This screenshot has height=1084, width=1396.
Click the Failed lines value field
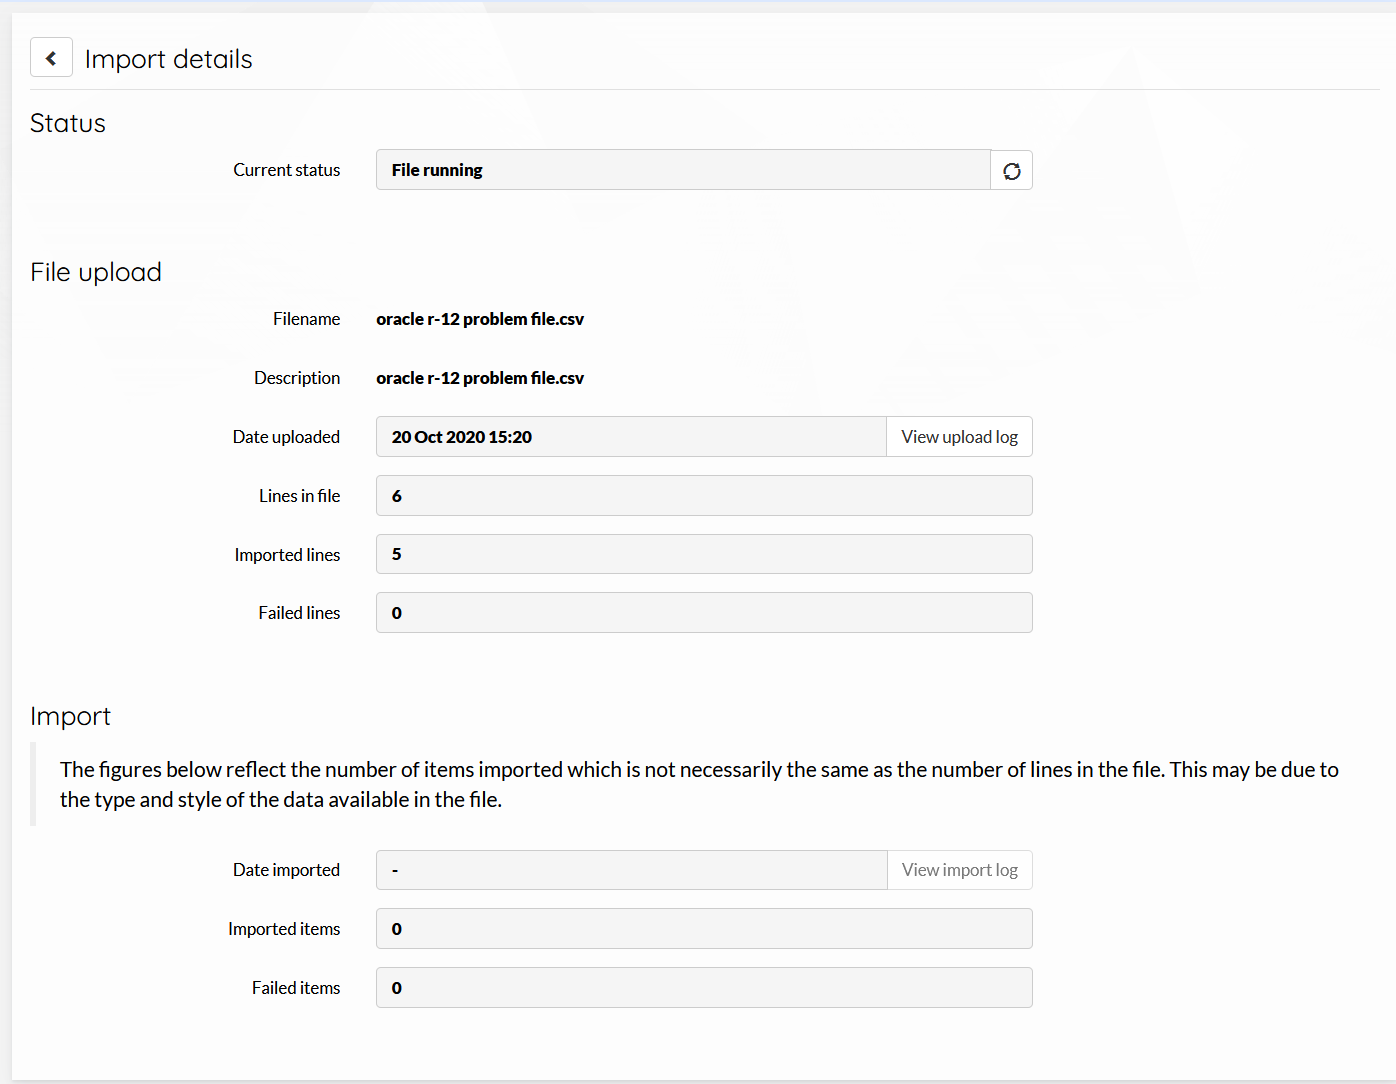(704, 613)
